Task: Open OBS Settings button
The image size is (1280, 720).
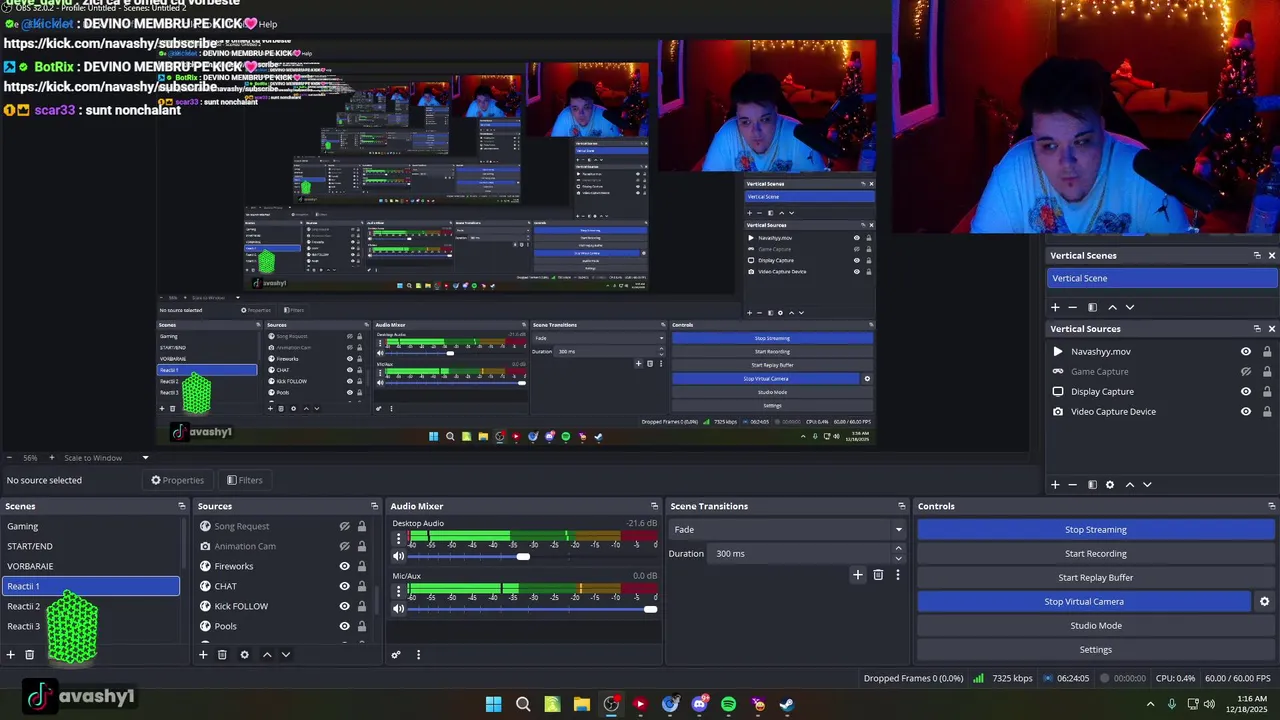Action: [1095, 650]
